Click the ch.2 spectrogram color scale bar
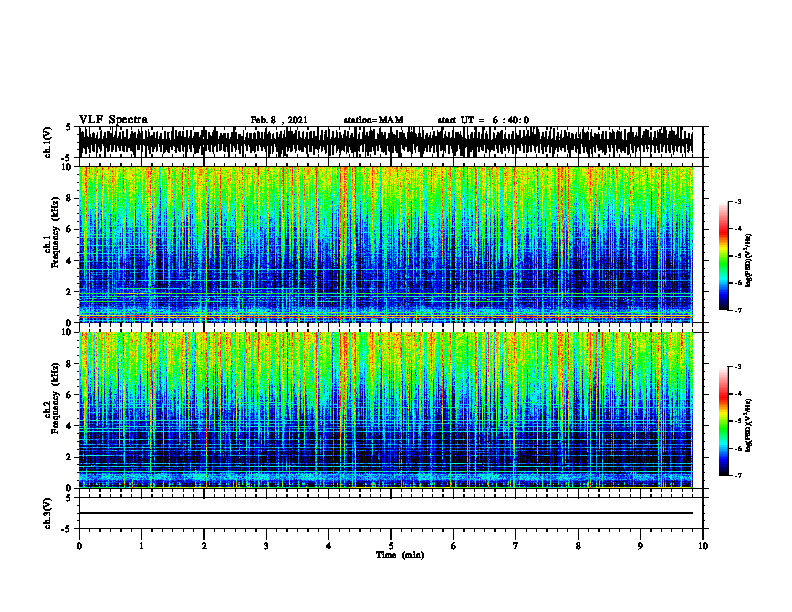792x612 pixels. 724,421
